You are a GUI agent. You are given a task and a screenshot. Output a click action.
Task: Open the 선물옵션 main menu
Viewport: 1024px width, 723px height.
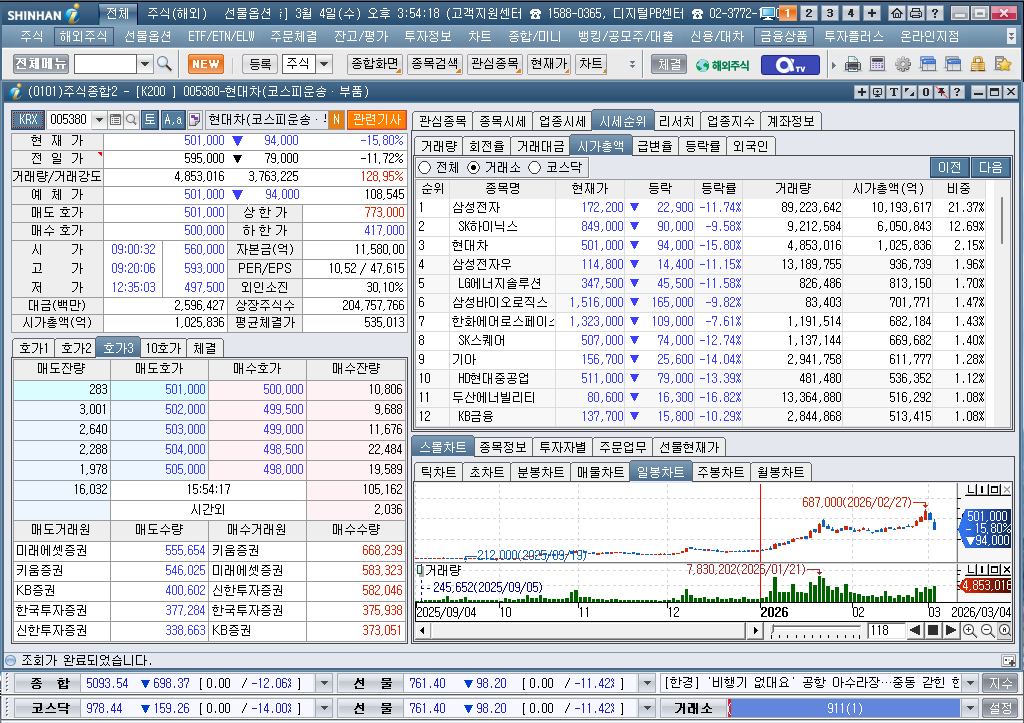coord(148,36)
